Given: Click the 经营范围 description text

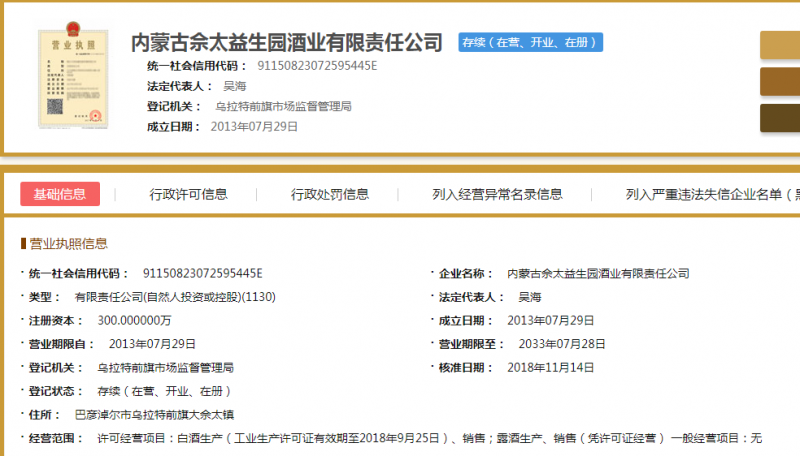Looking at the screenshot, I should (430, 438).
